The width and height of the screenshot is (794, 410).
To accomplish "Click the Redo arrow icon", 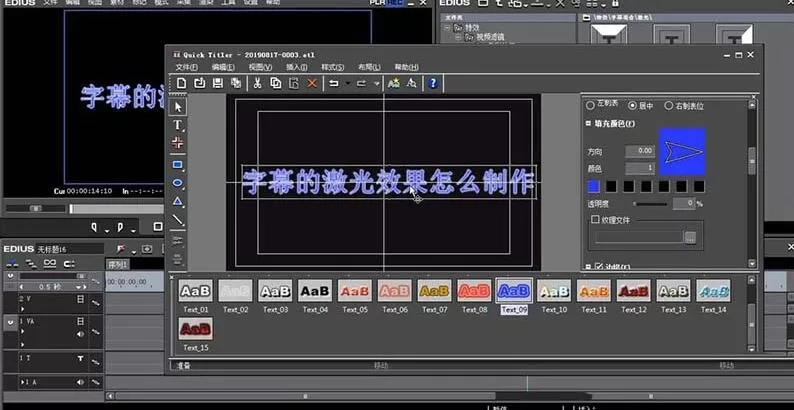I will (361, 84).
